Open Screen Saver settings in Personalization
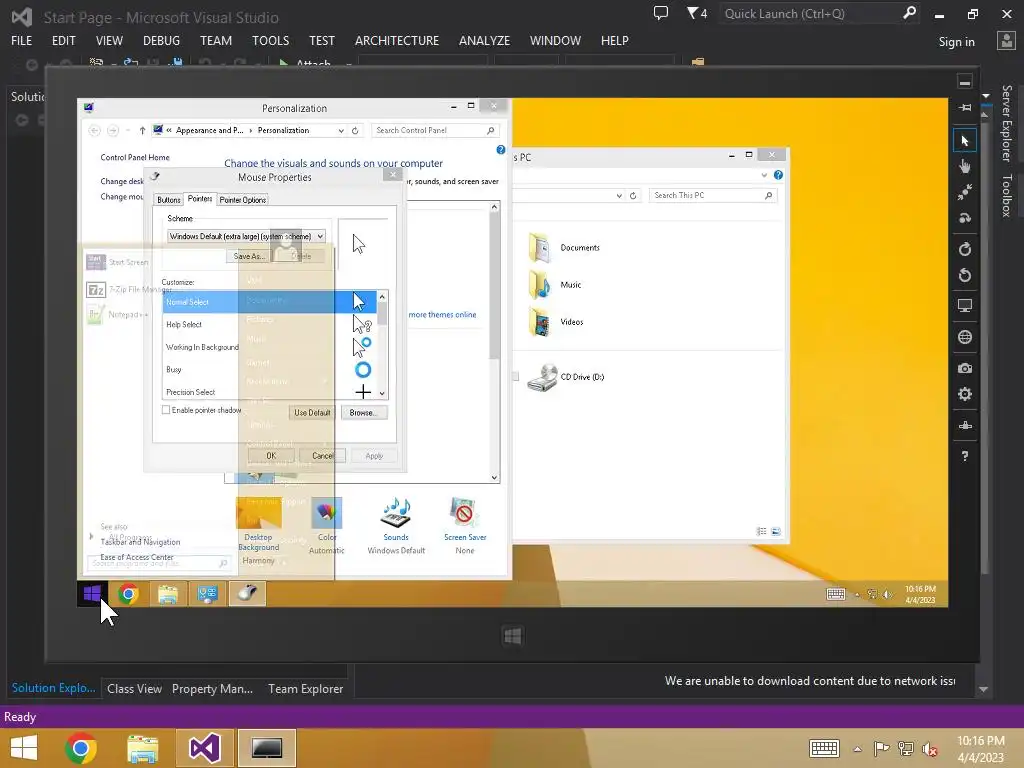The image size is (1024, 768). [x=465, y=525]
